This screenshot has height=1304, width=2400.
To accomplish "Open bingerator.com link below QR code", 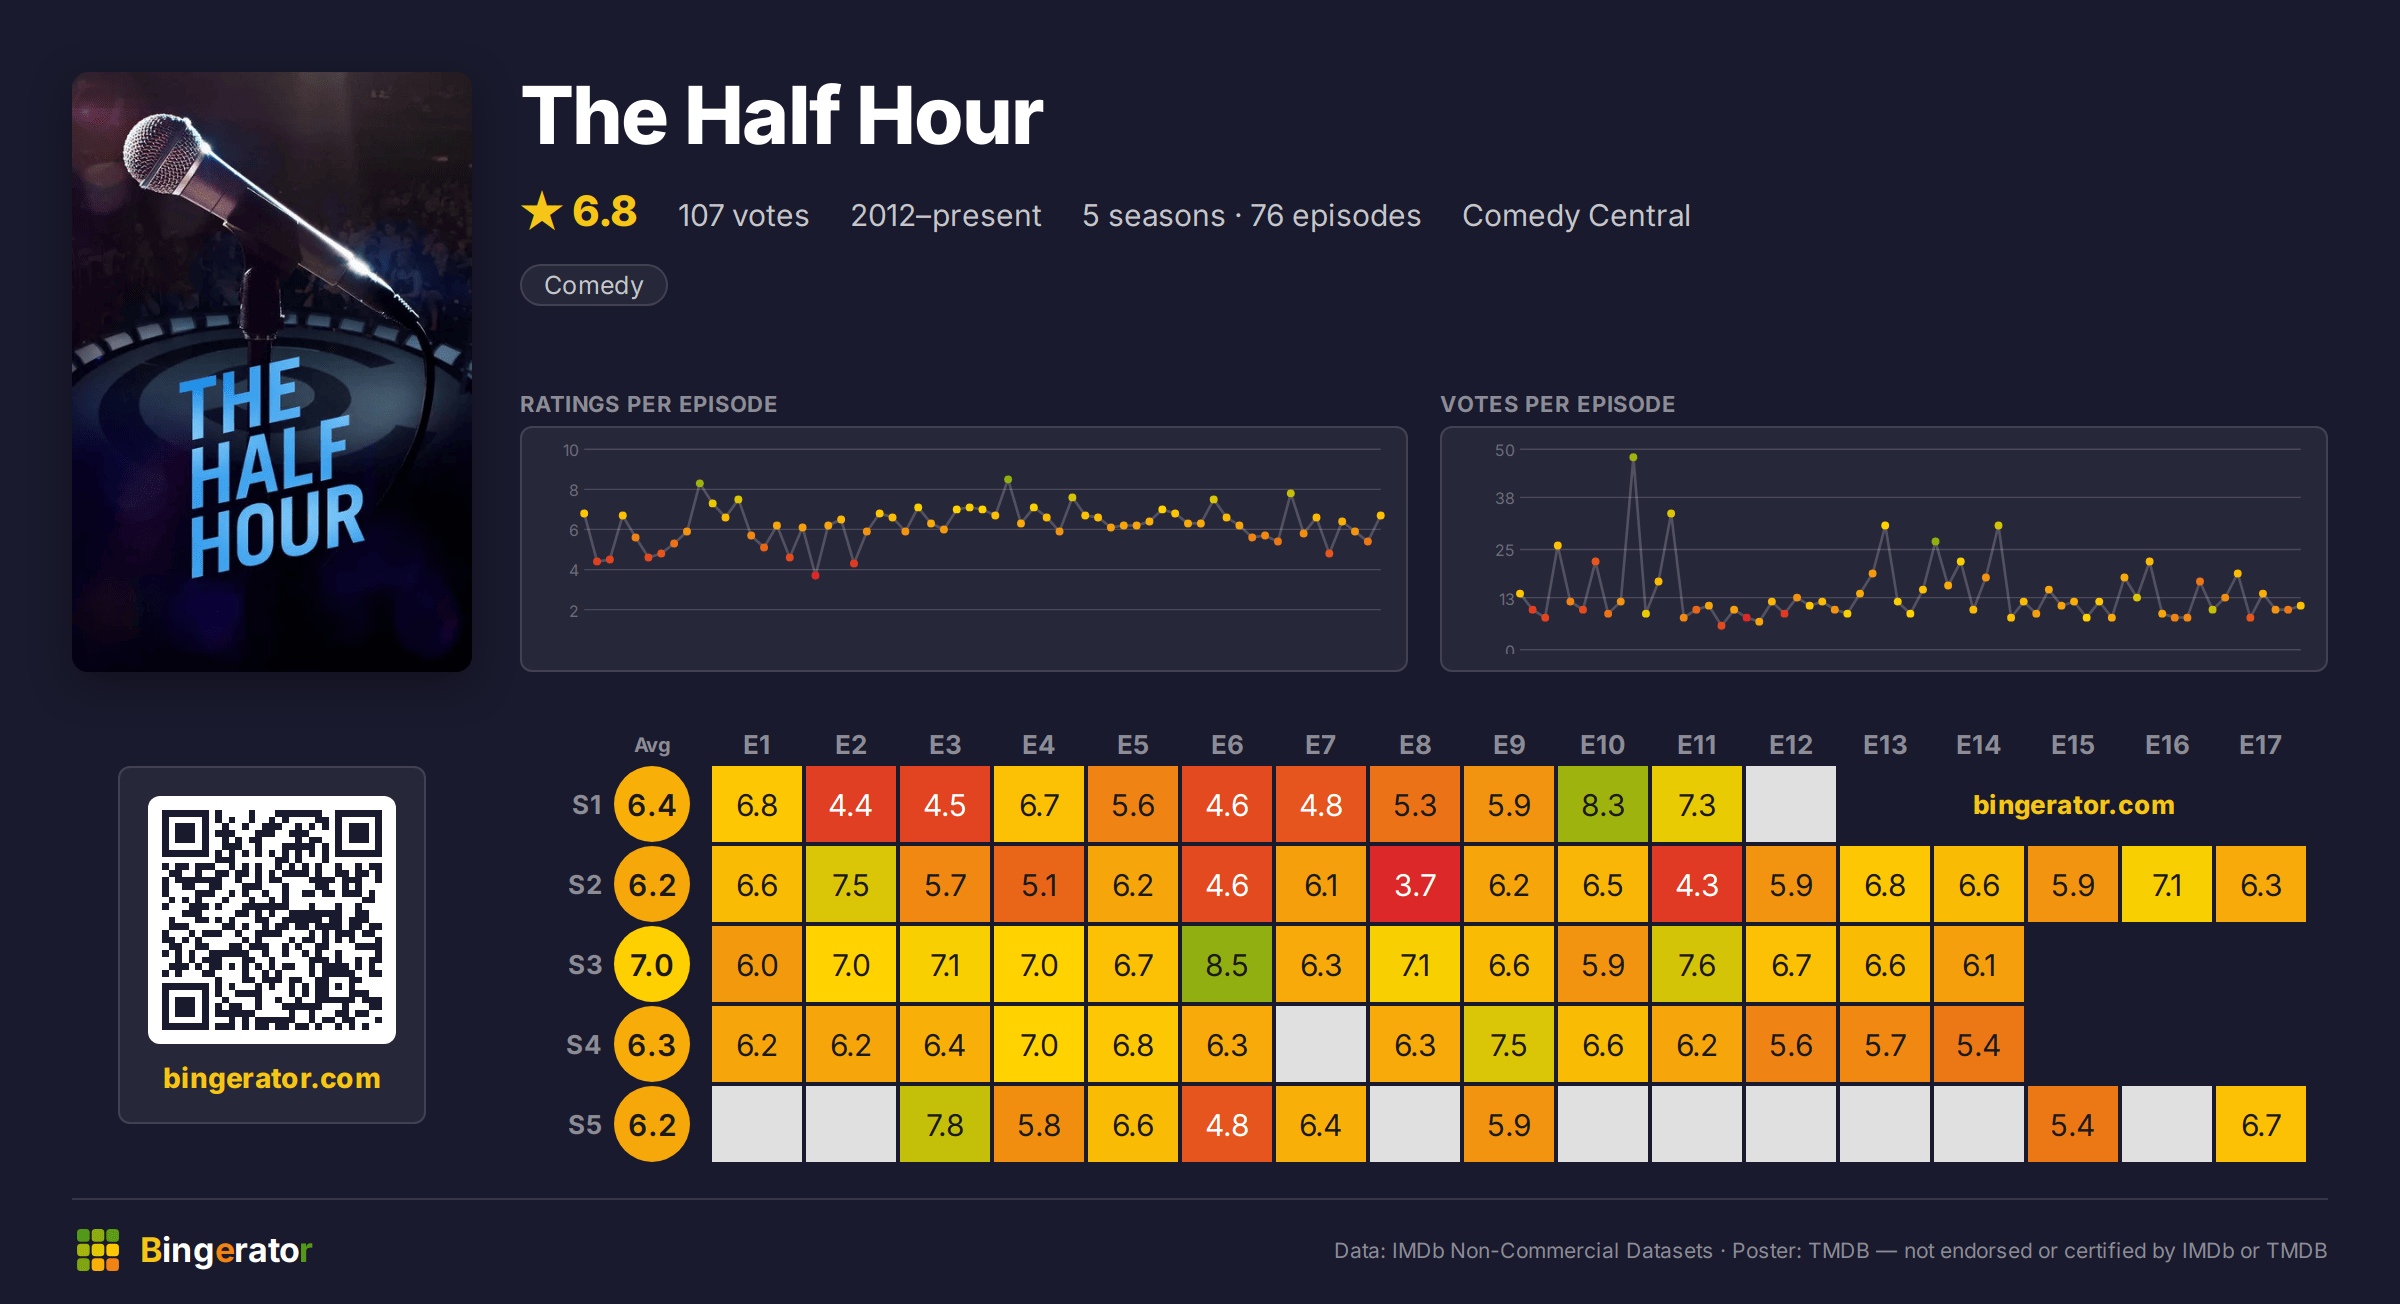I will click(272, 1078).
